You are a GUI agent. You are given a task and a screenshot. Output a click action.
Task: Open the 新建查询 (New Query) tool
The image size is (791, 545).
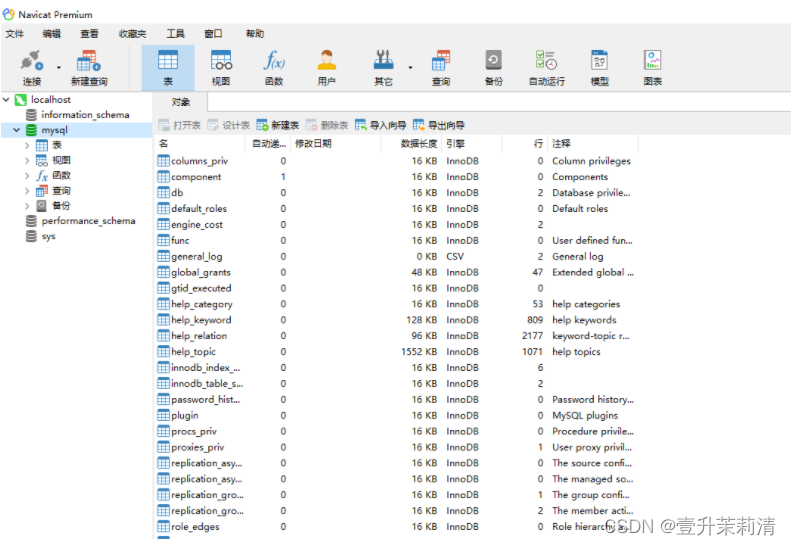pyautogui.click(x=89, y=67)
